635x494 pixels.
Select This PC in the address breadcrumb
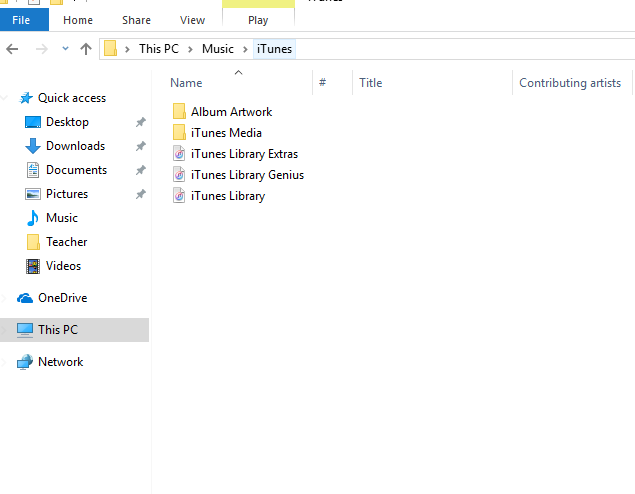(x=159, y=49)
